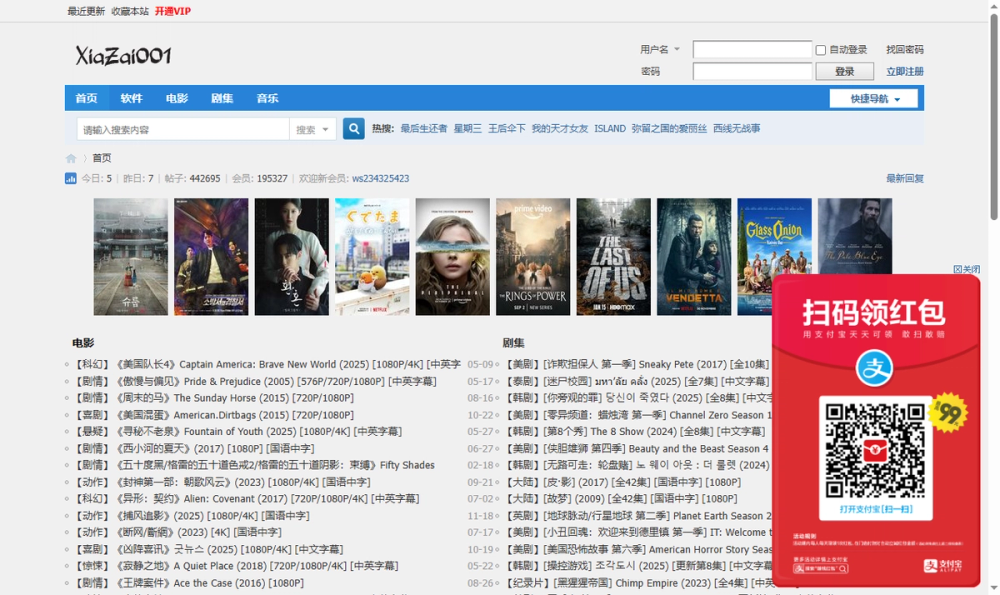The image size is (1000, 595).
Task: Focus the 密码 input field
Action: pyautogui.click(x=752, y=71)
